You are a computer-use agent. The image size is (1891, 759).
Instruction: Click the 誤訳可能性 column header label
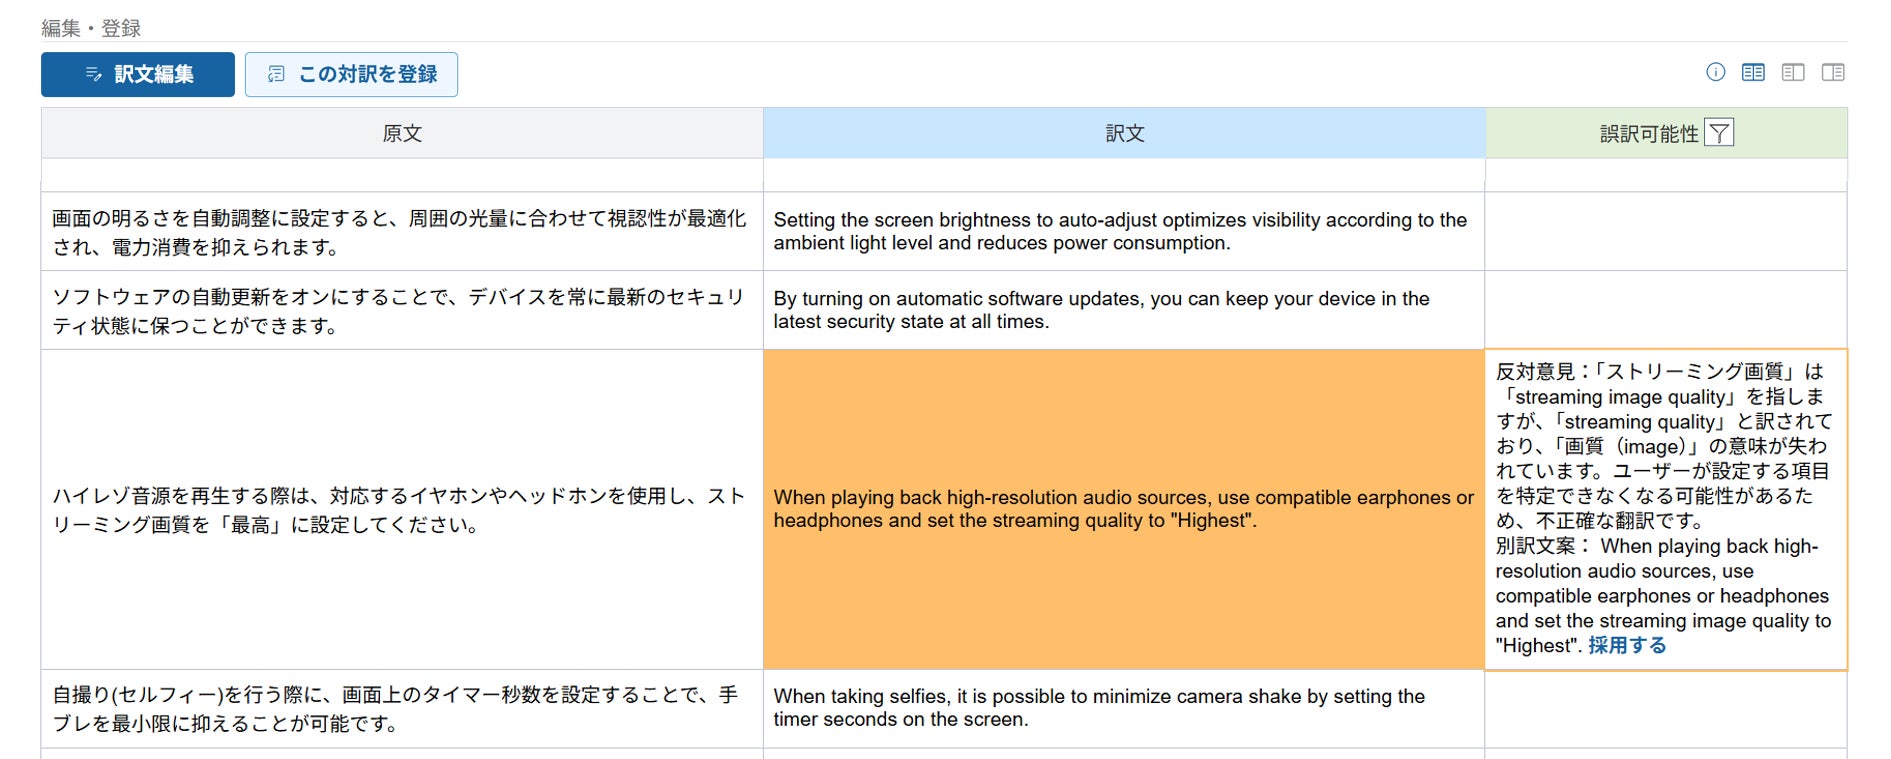coord(1649,134)
